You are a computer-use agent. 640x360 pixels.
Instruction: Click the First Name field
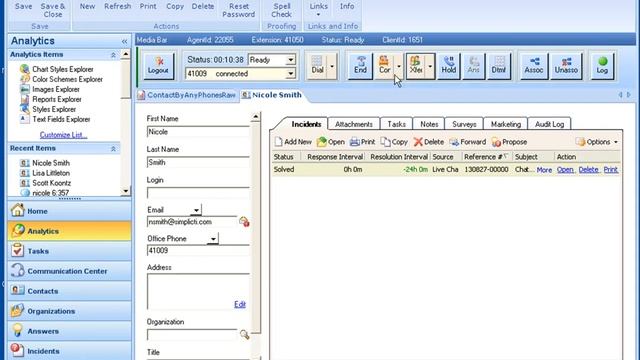(198, 132)
